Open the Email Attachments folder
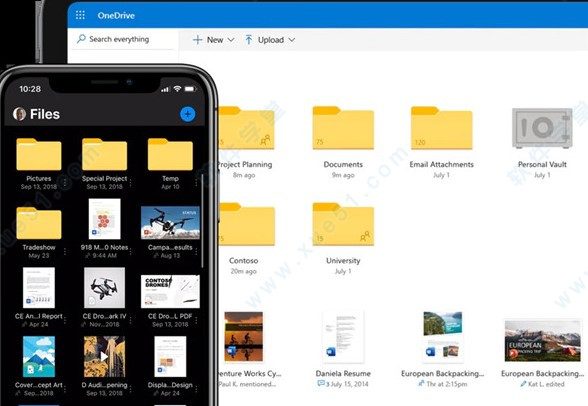This screenshot has height=406, width=588. [441, 128]
